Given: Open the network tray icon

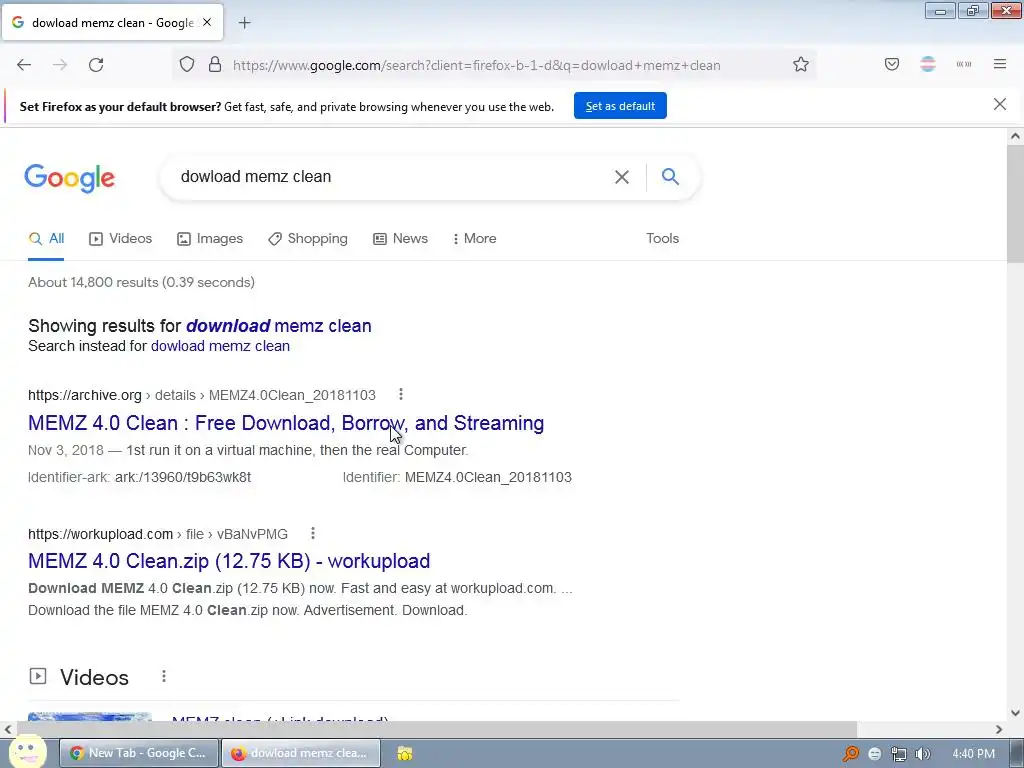Looking at the screenshot, I should 899,754.
